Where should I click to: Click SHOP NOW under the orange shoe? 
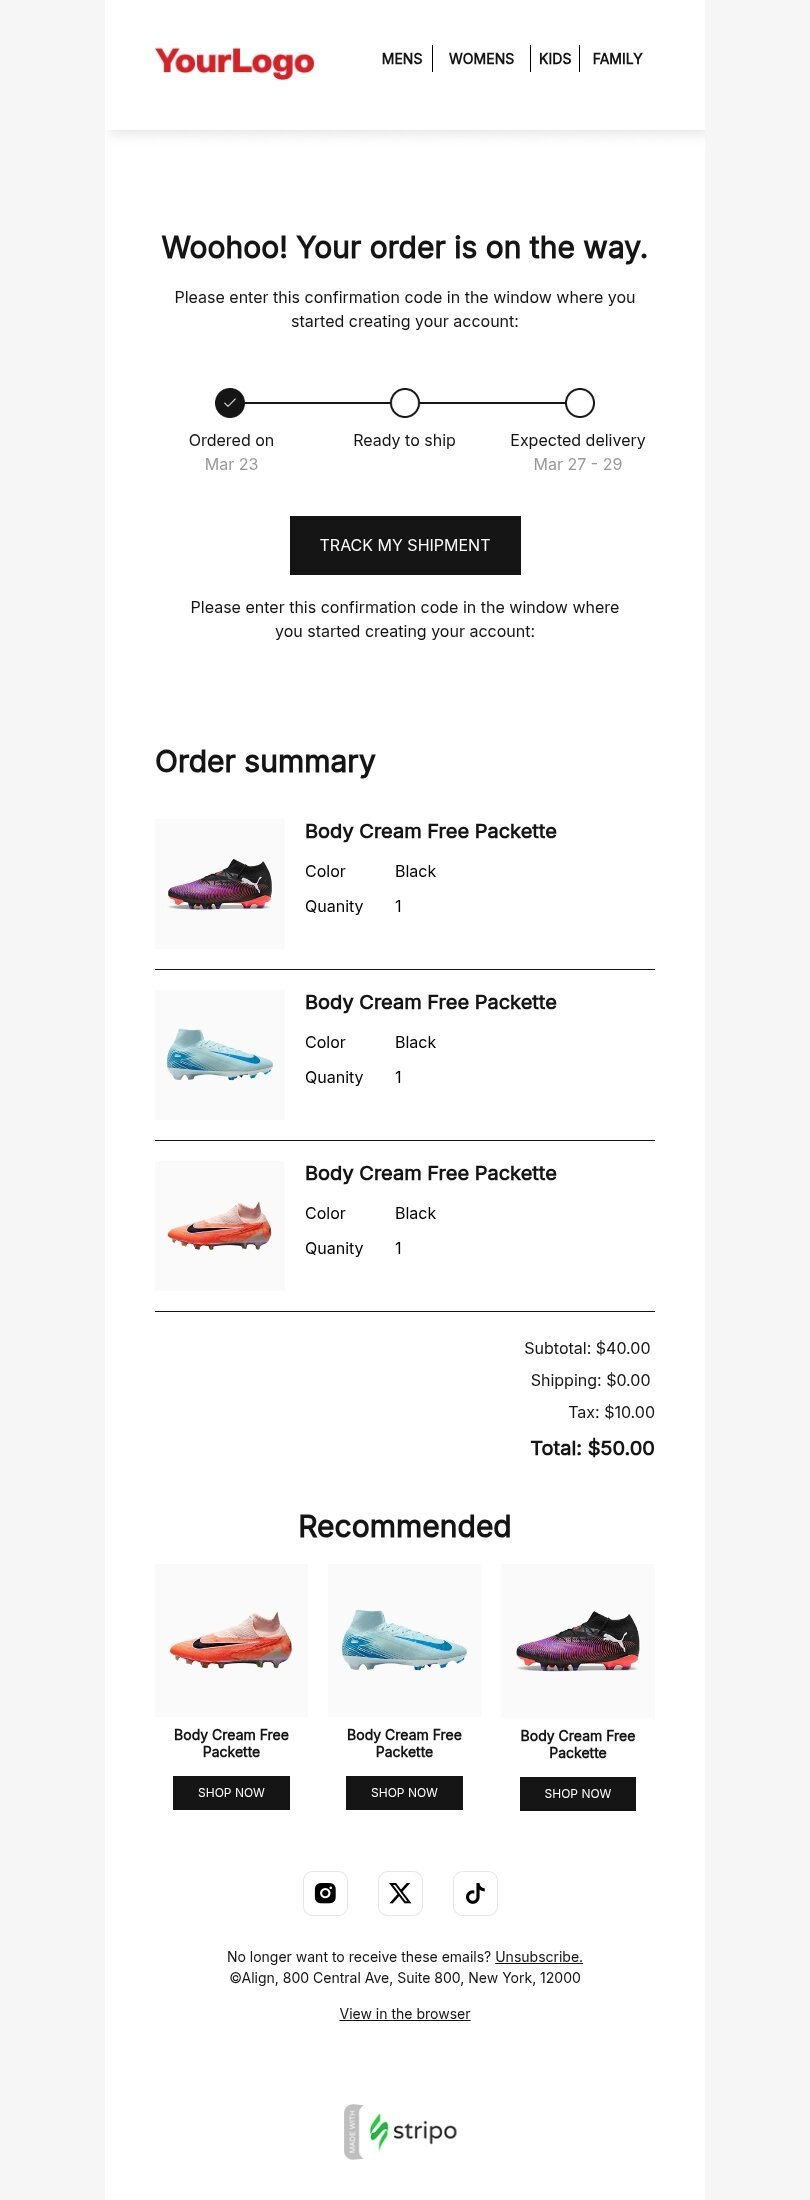231,1793
